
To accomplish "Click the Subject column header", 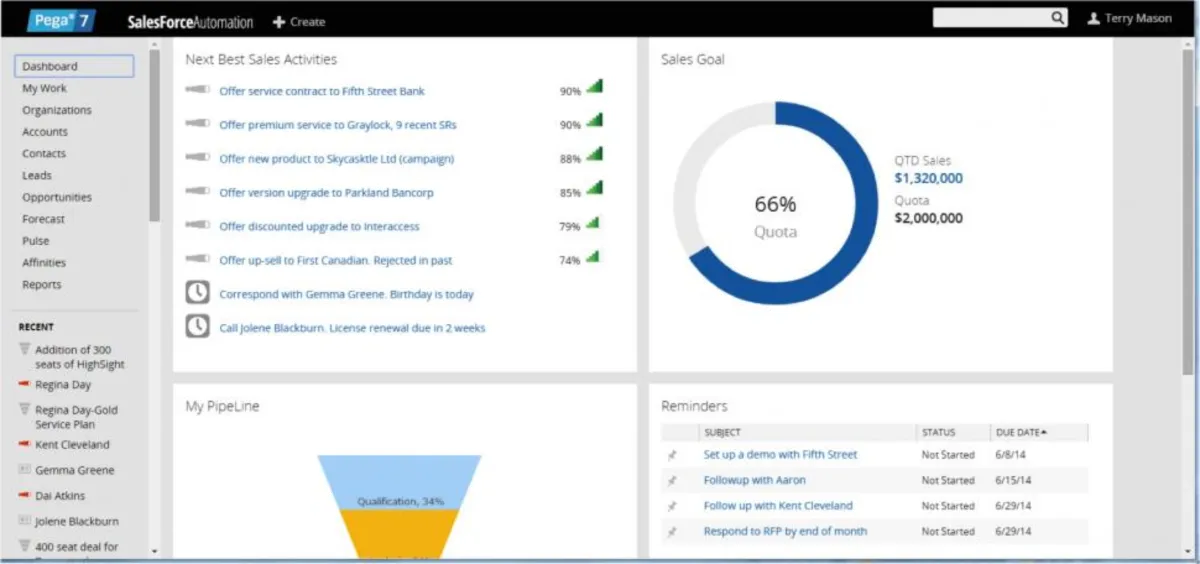I will coord(722,433).
